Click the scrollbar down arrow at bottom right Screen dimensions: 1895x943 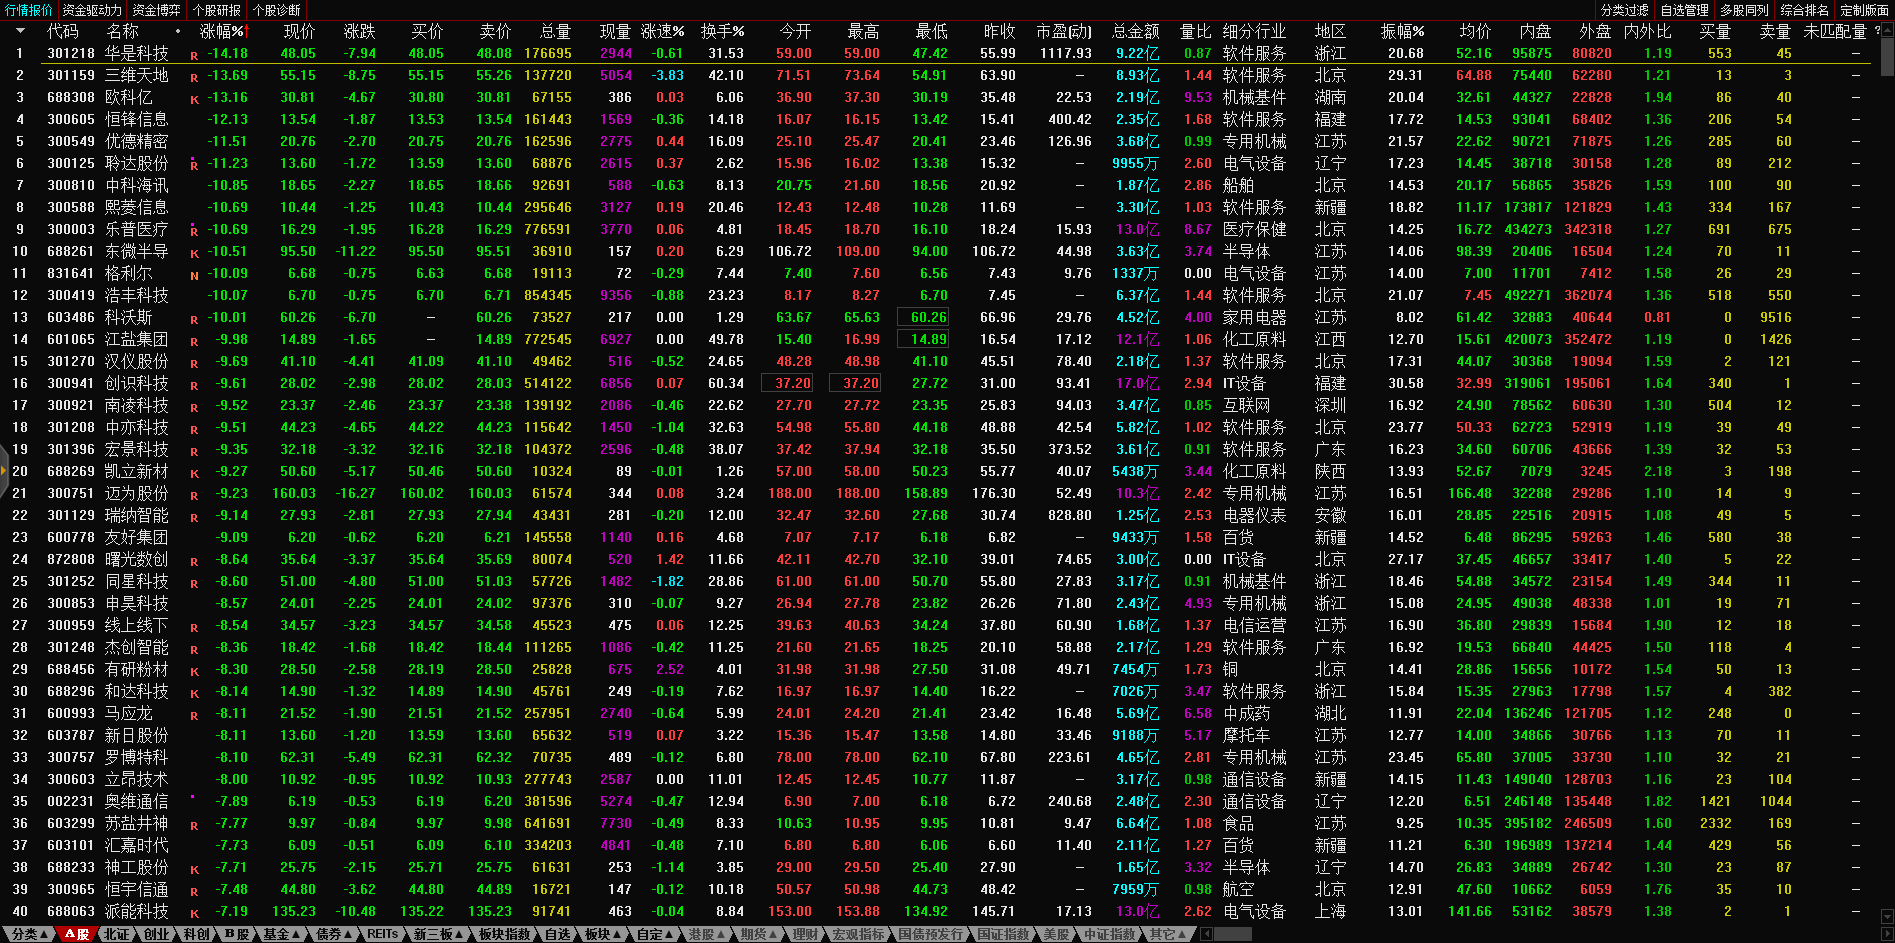[x=1887, y=916]
